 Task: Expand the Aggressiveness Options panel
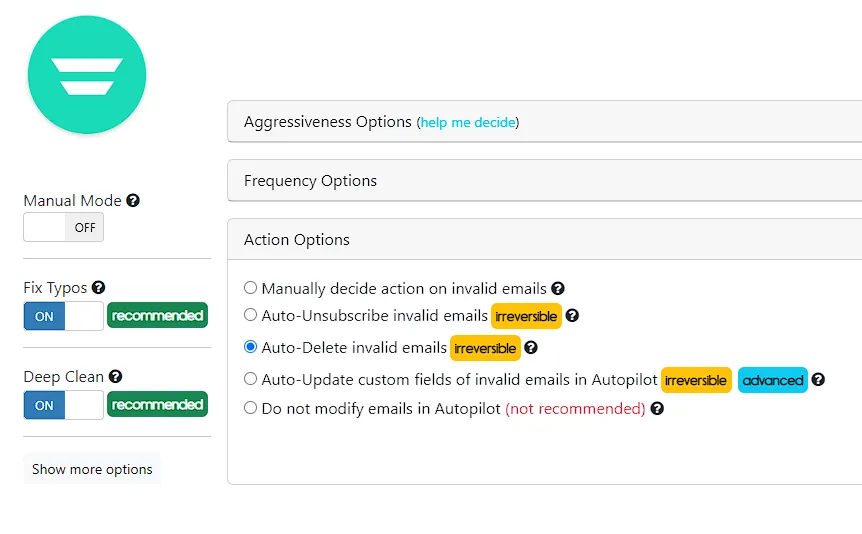pyautogui.click(x=544, y=122)
